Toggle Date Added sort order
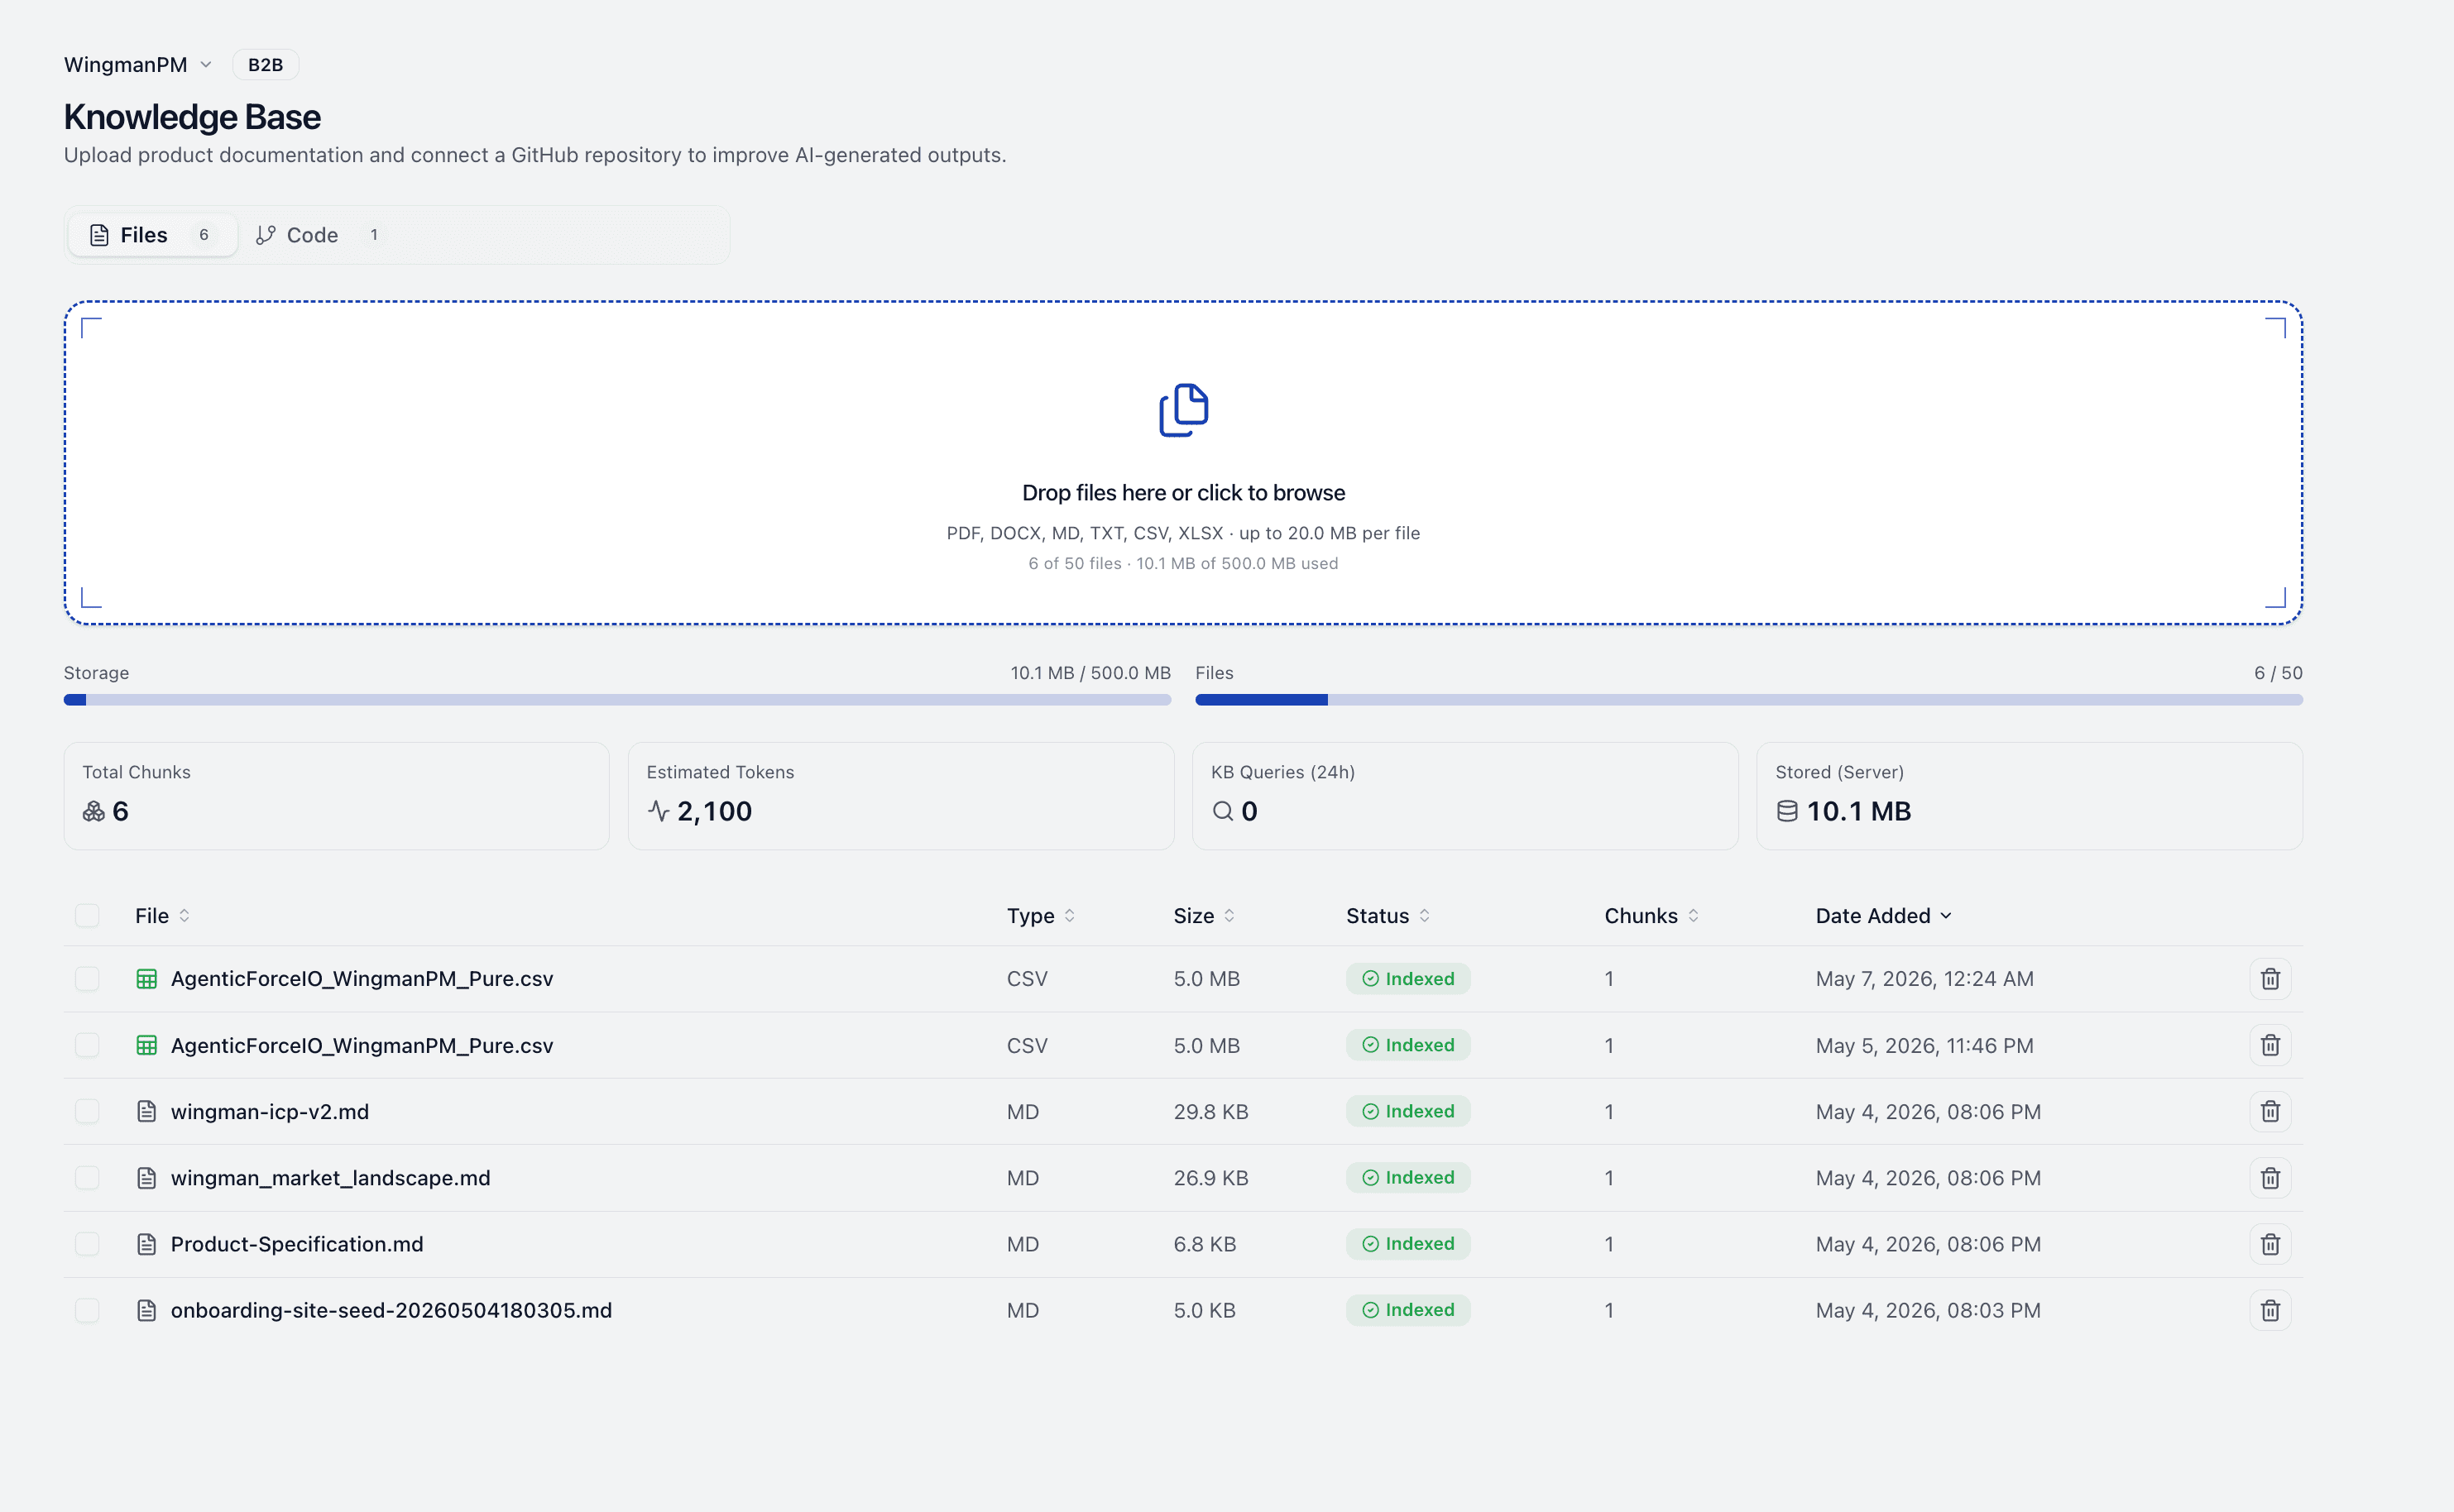2454x1512 pixels. pos(1884,916)
